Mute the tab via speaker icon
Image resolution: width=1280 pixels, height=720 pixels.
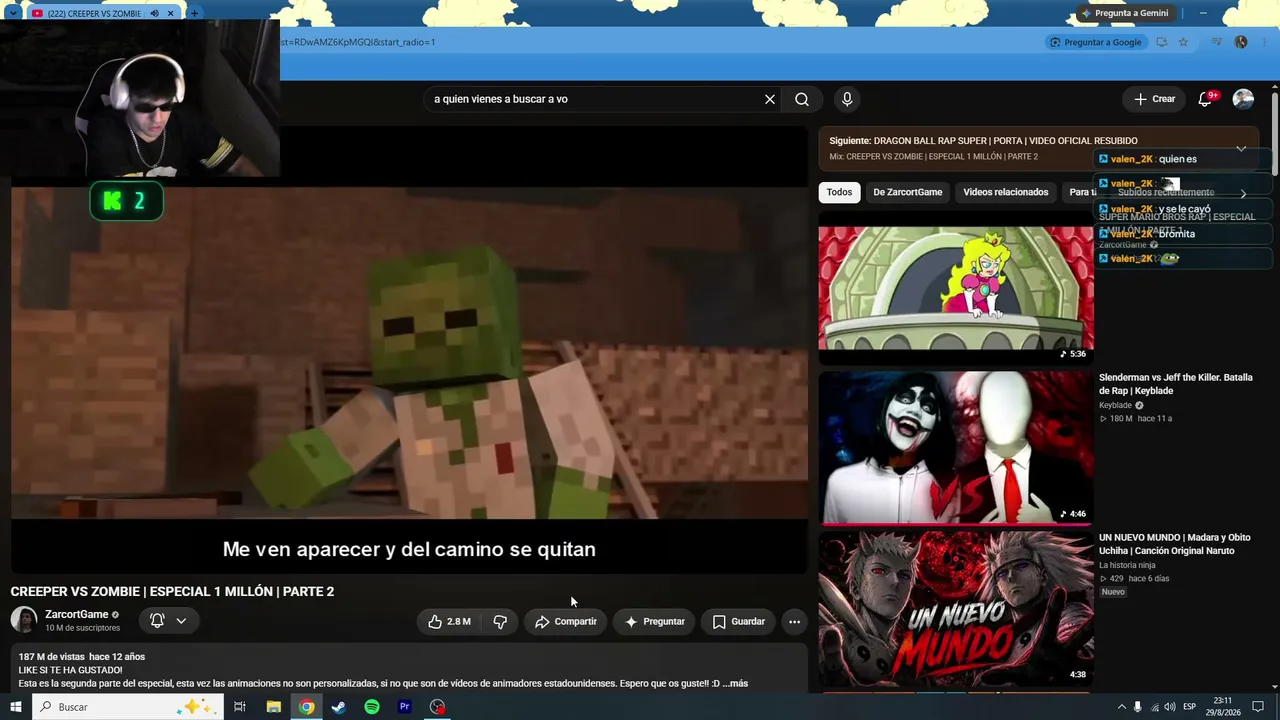(154, 13)
